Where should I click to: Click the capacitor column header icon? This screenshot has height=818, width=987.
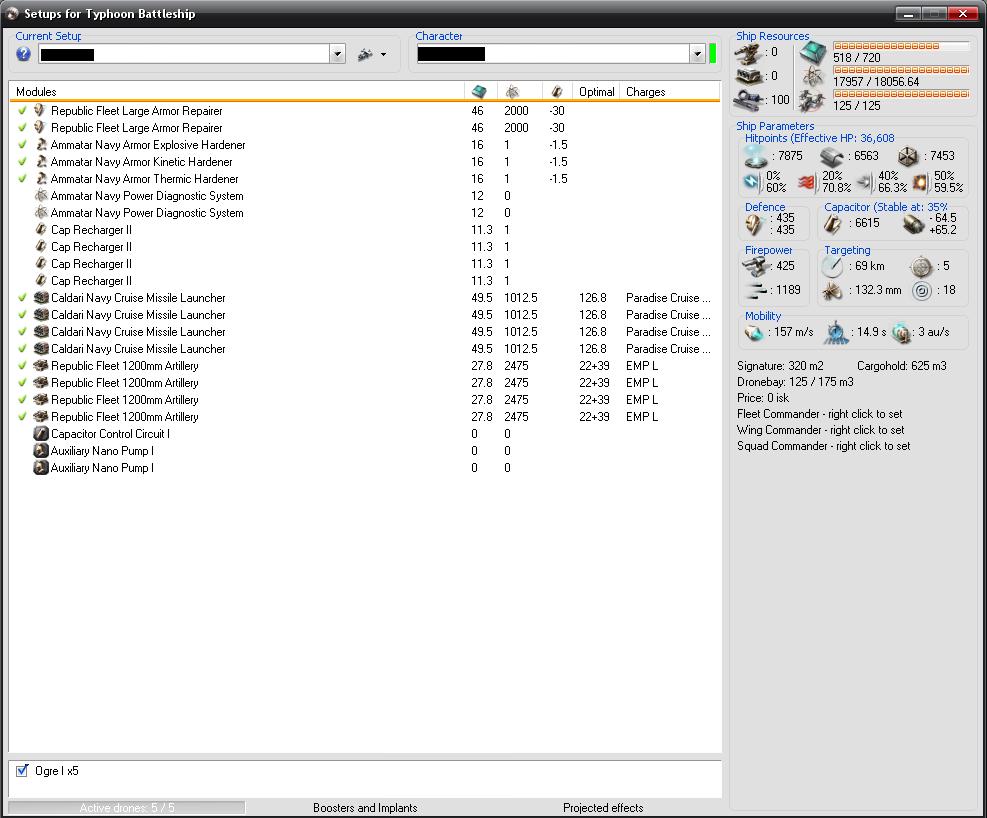(x=556, y=92)
